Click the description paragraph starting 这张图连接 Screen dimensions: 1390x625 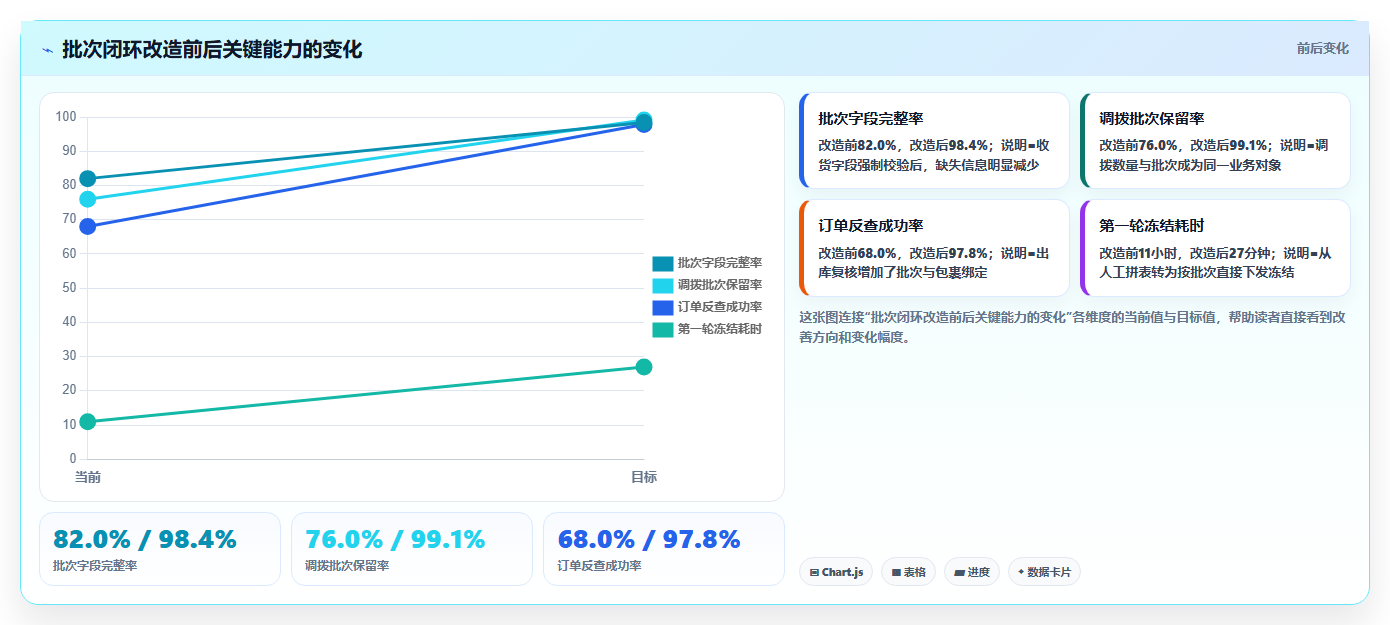(1072, 327)
